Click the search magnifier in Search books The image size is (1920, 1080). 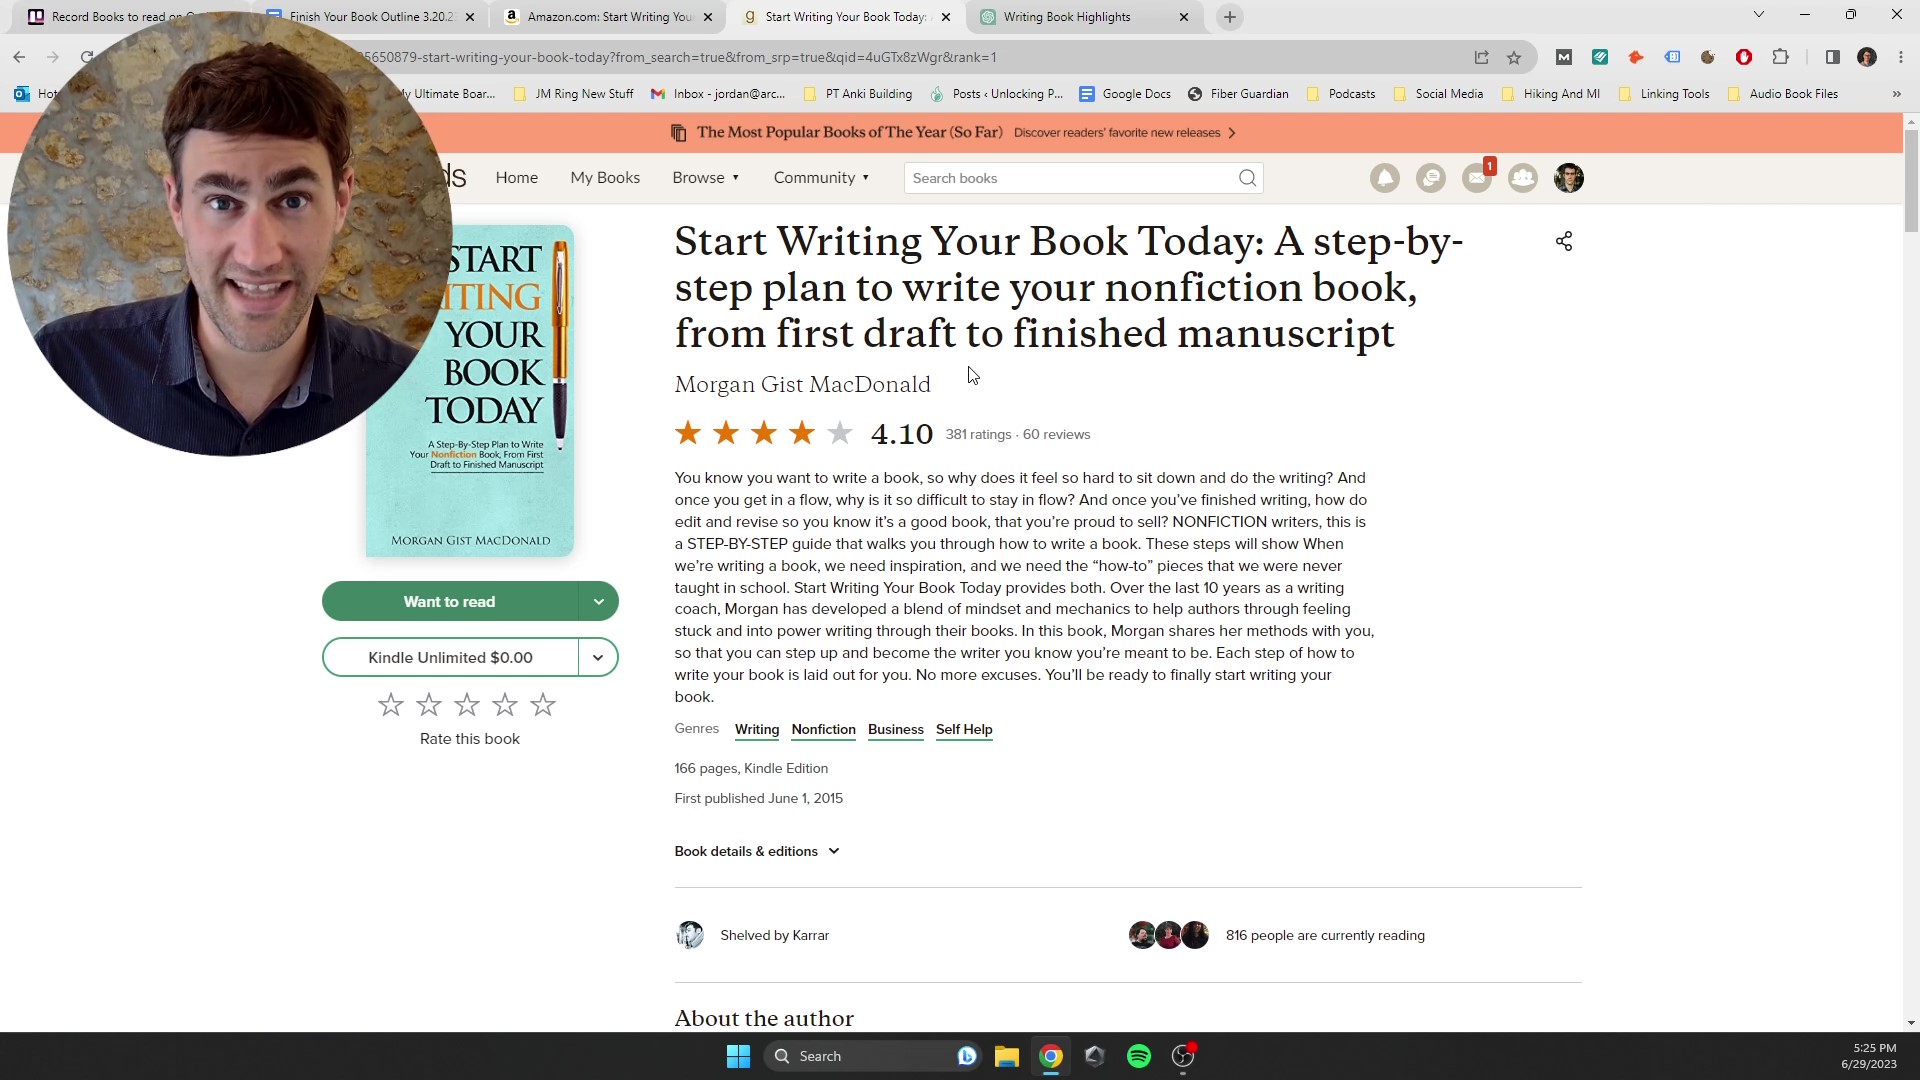[x=1247, y=178]
